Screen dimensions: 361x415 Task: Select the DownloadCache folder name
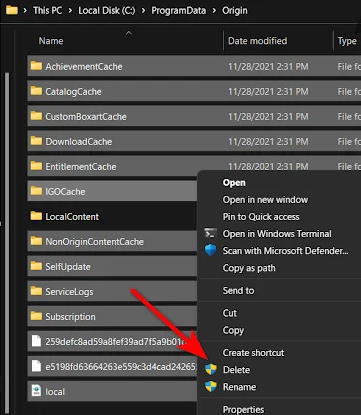79,142
